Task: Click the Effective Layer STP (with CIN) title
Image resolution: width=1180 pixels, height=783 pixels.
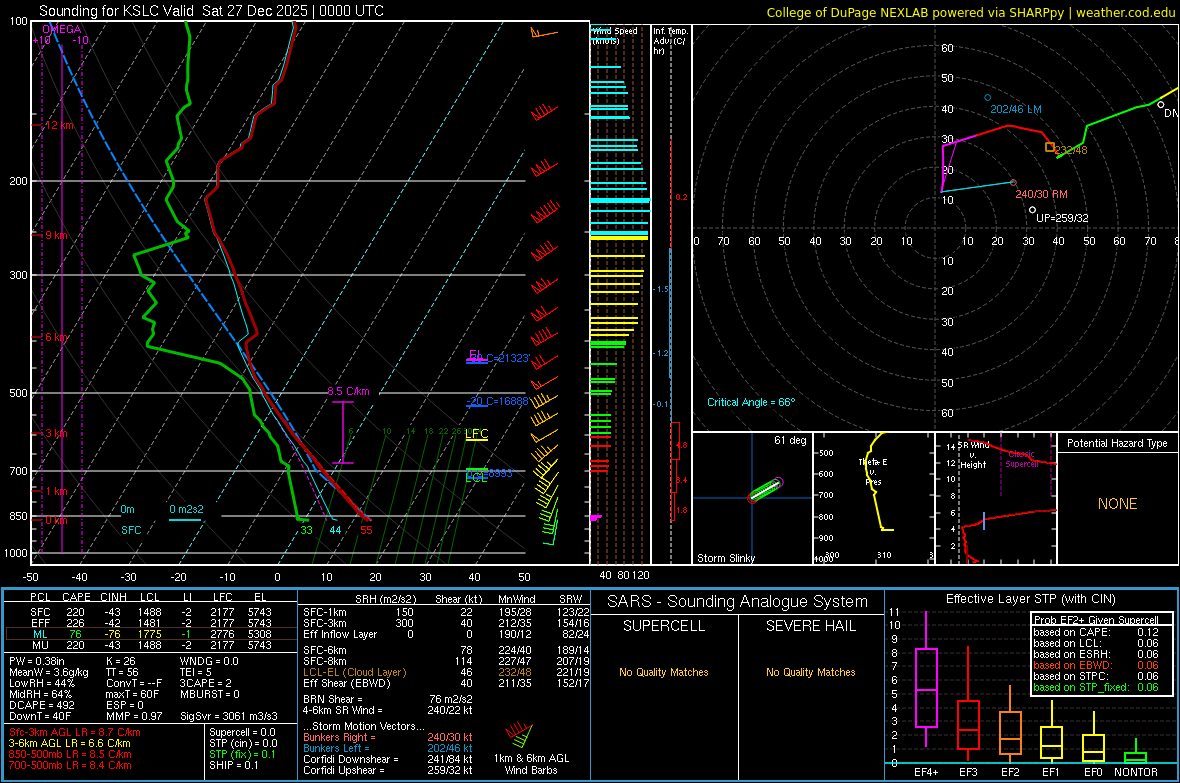Action: click(x=1030, y=599)
